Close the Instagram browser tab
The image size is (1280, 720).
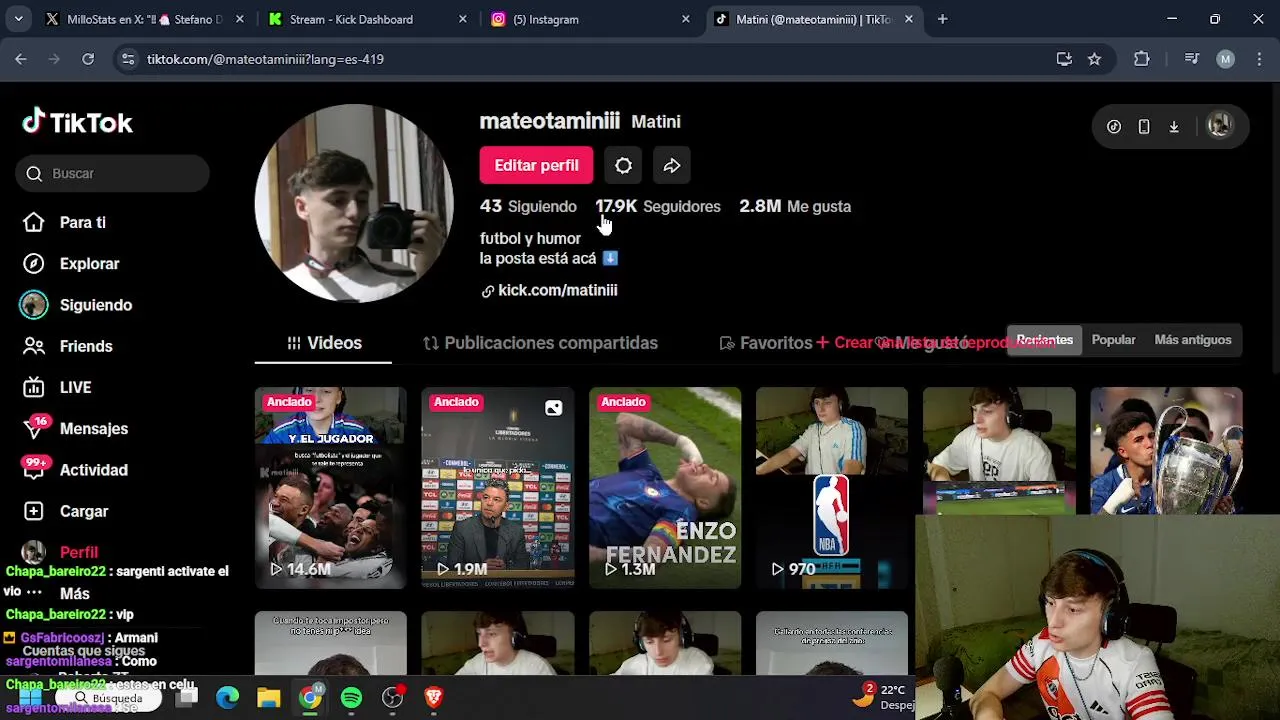[x=685, y=19]
